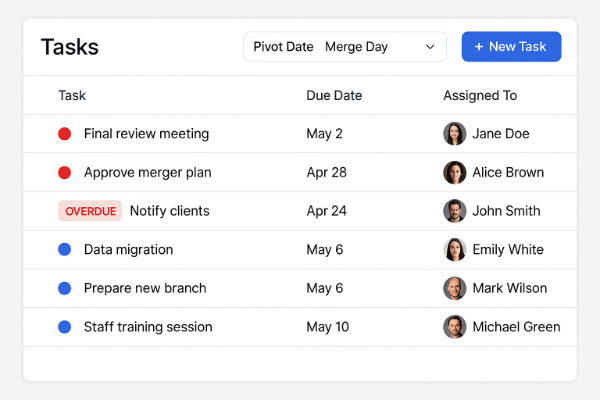Toggle red status dot for Final review meeting

(x=65, y=134)
